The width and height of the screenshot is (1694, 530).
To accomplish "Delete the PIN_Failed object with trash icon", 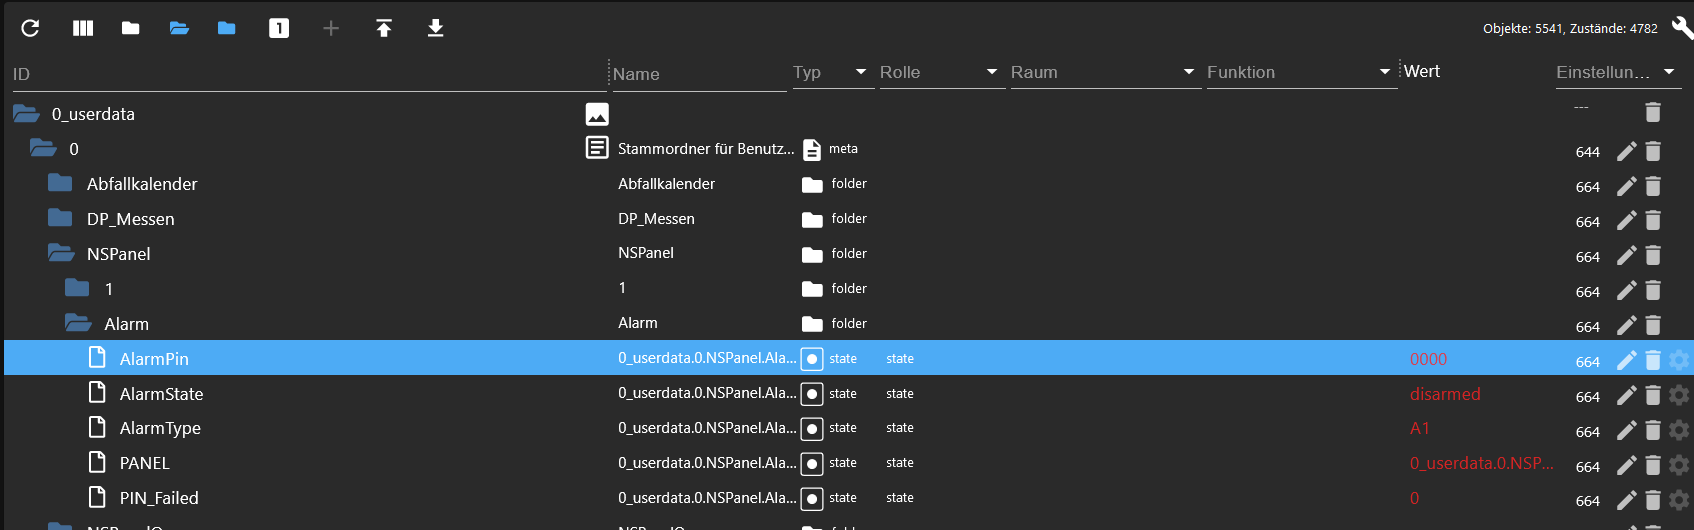I will tap(1653, 499).
